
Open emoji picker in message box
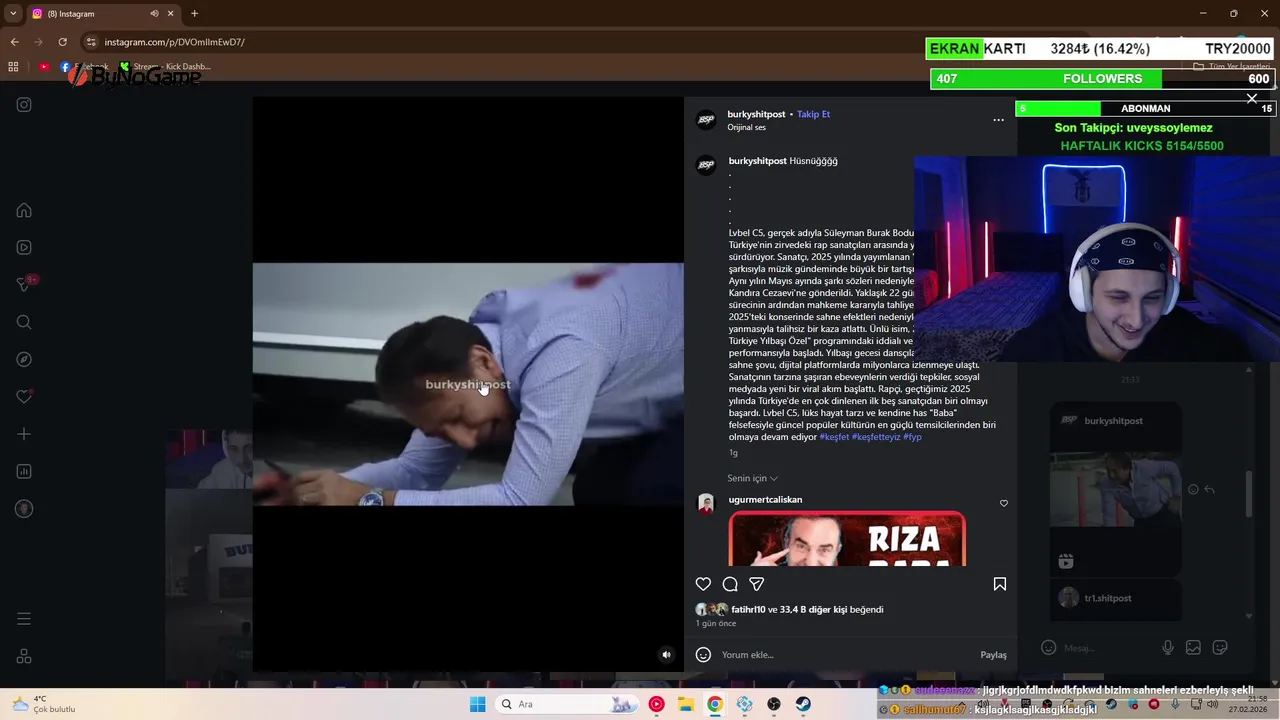[1048, 648]
